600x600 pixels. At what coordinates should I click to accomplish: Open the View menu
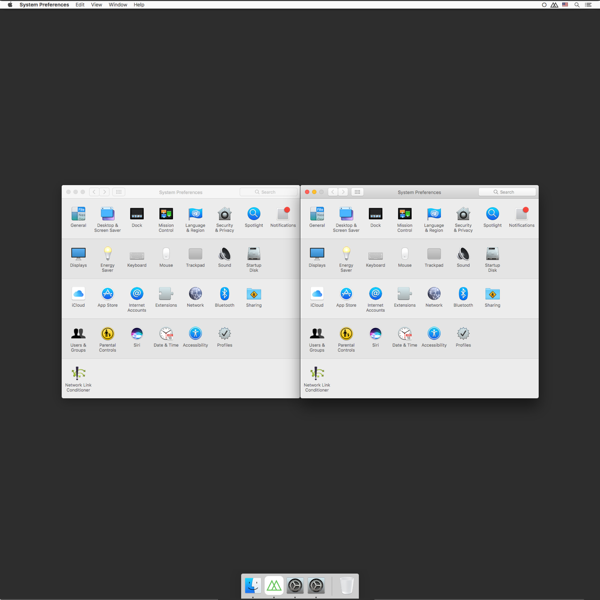coord(96,5)
